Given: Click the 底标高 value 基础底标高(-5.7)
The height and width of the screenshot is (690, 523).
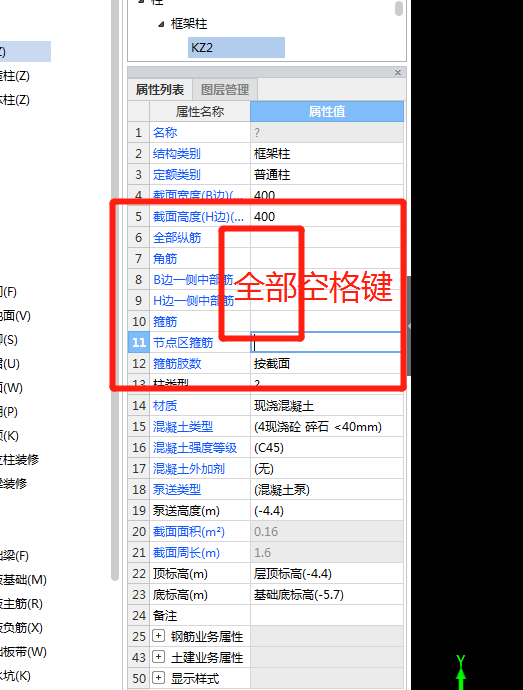Looking at the screenshot, I should click(327, 595).
